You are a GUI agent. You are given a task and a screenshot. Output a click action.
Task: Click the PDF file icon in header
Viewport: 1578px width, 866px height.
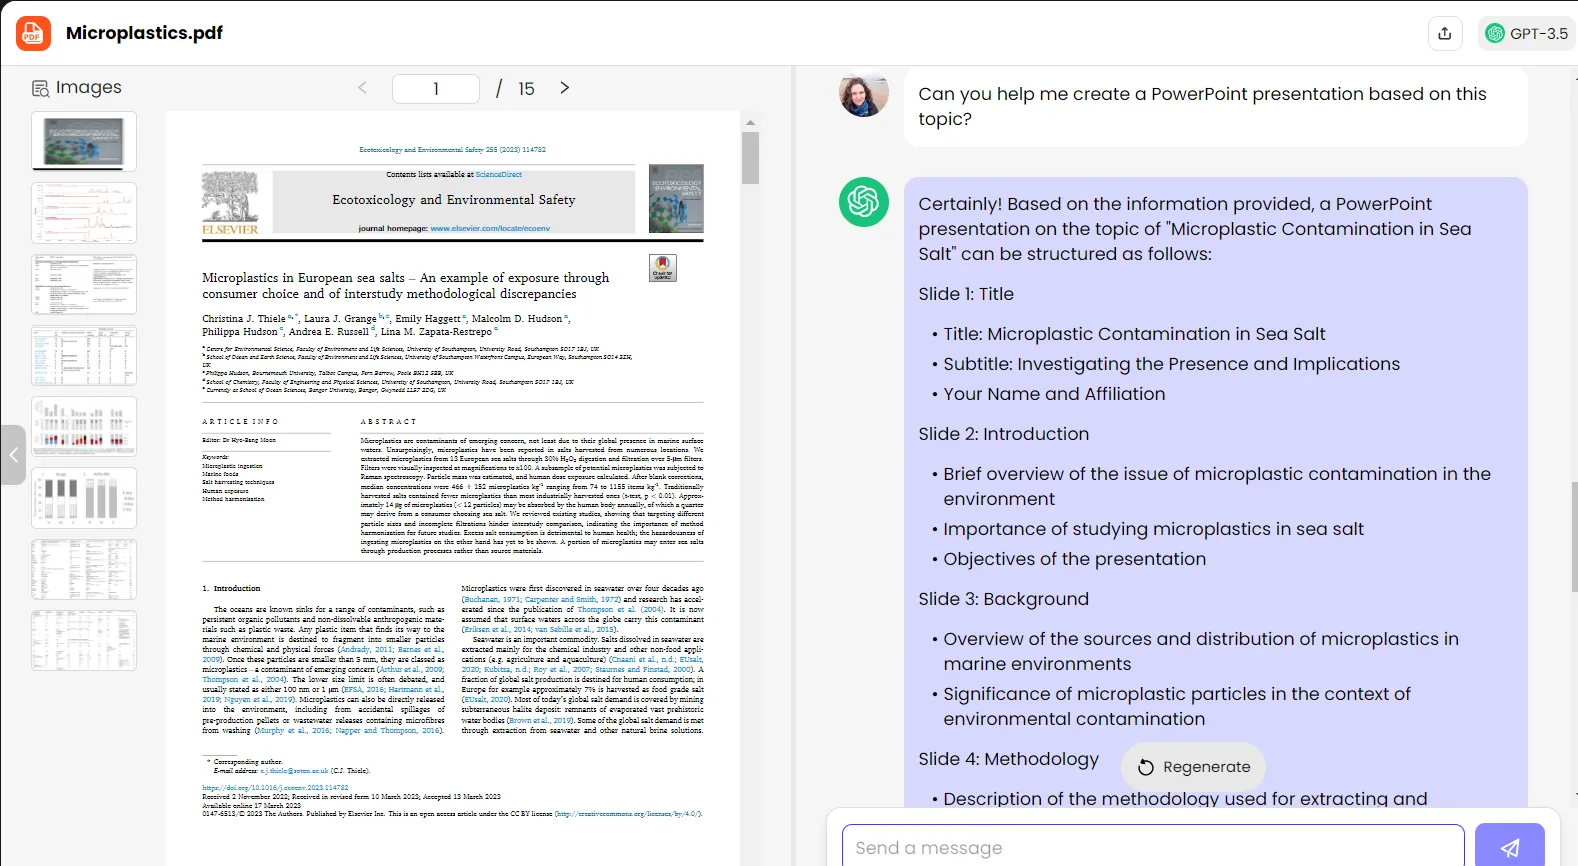point(33,33)
